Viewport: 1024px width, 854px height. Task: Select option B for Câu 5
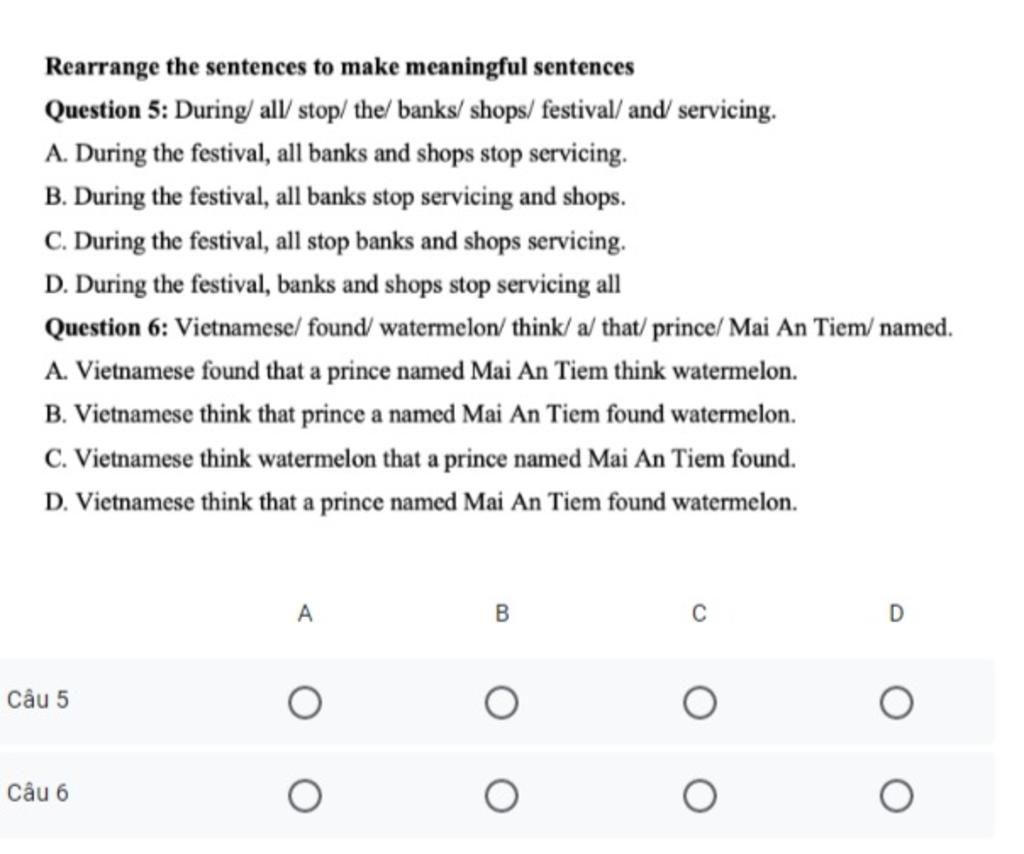502,703
